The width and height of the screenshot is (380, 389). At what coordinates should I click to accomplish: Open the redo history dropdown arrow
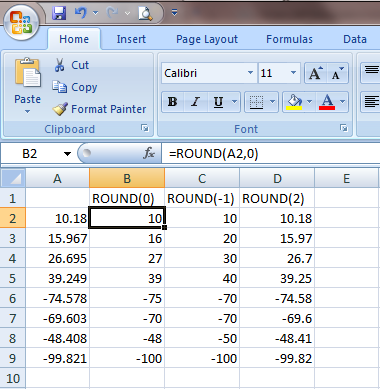127,13
